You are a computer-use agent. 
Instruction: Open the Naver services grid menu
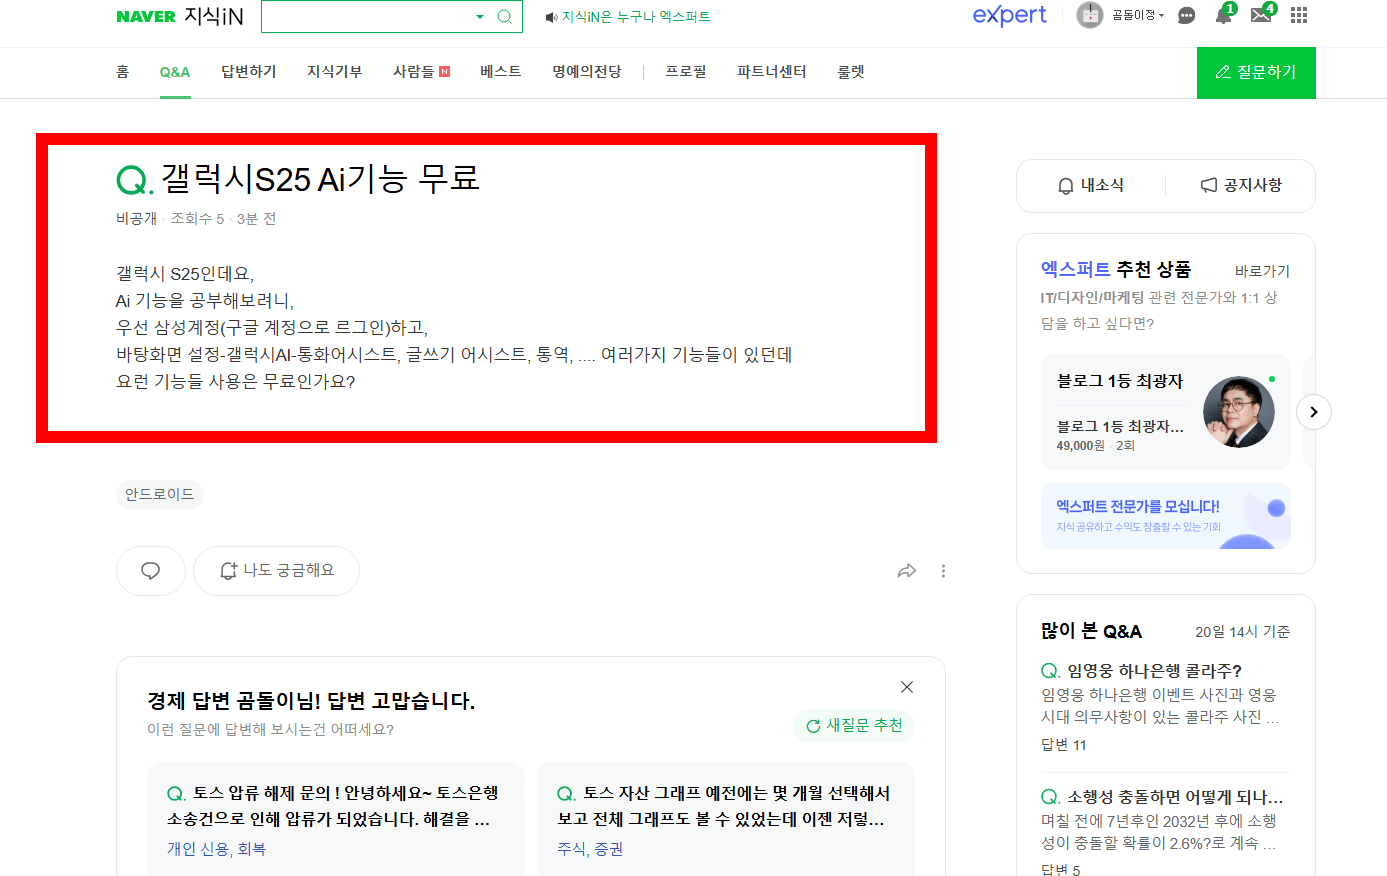pyautogui.click(x=1299, y=15)
